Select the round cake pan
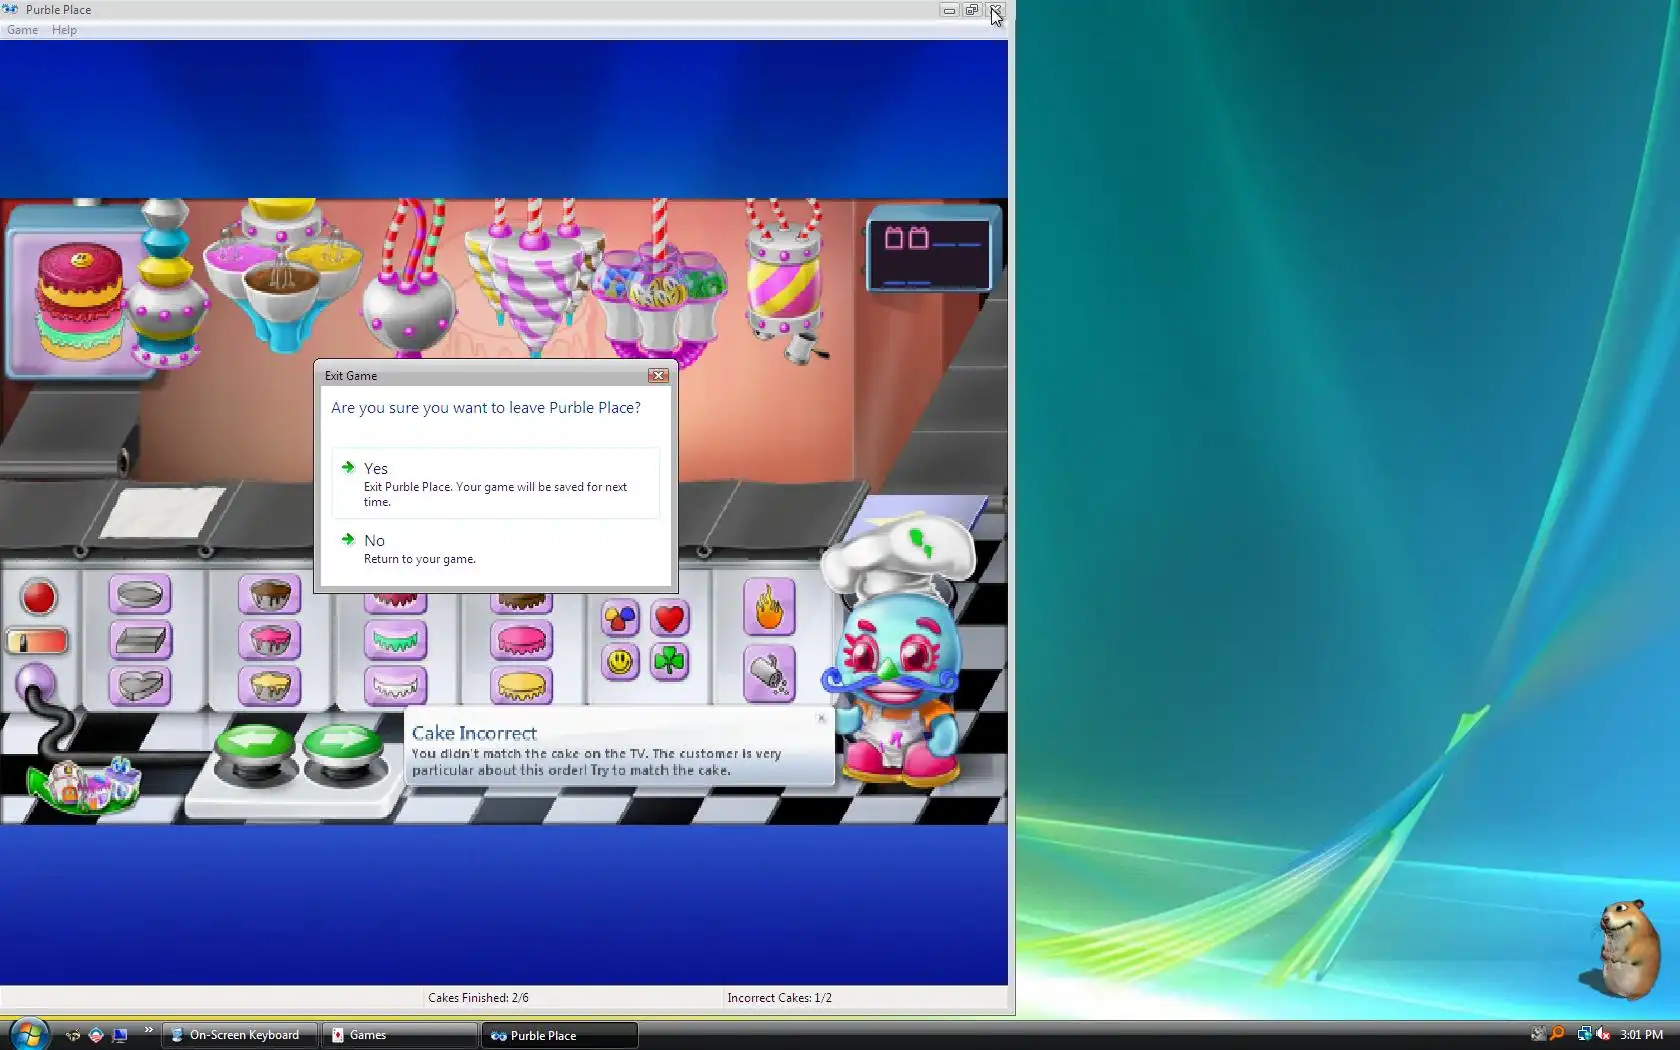Viewport: 1680px width, 1050px height. pos(140,595)
